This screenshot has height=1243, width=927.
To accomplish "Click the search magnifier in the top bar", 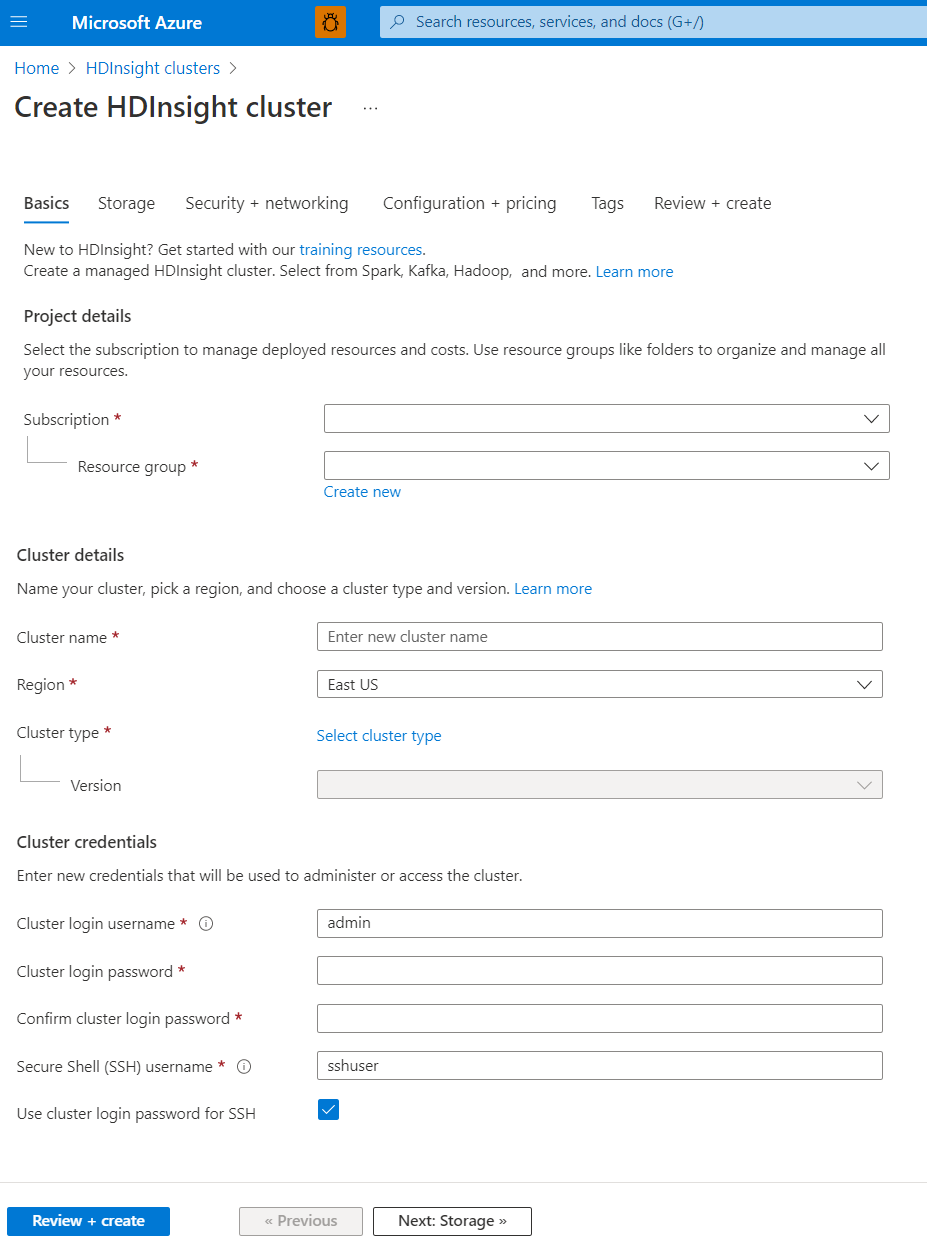I will tap(397, 21).
